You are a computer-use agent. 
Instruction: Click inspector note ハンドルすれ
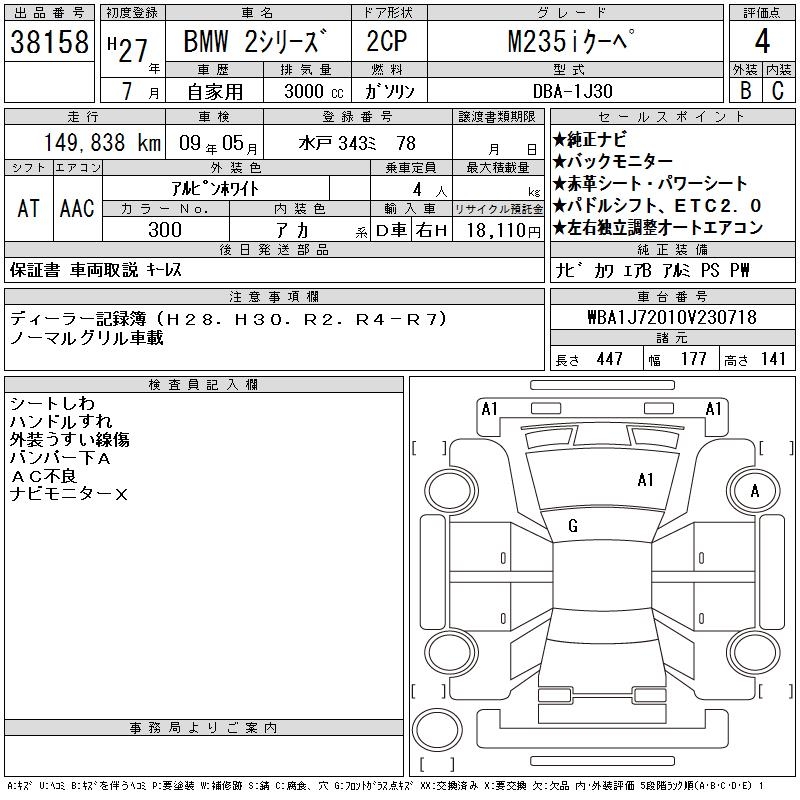[61, 421]
